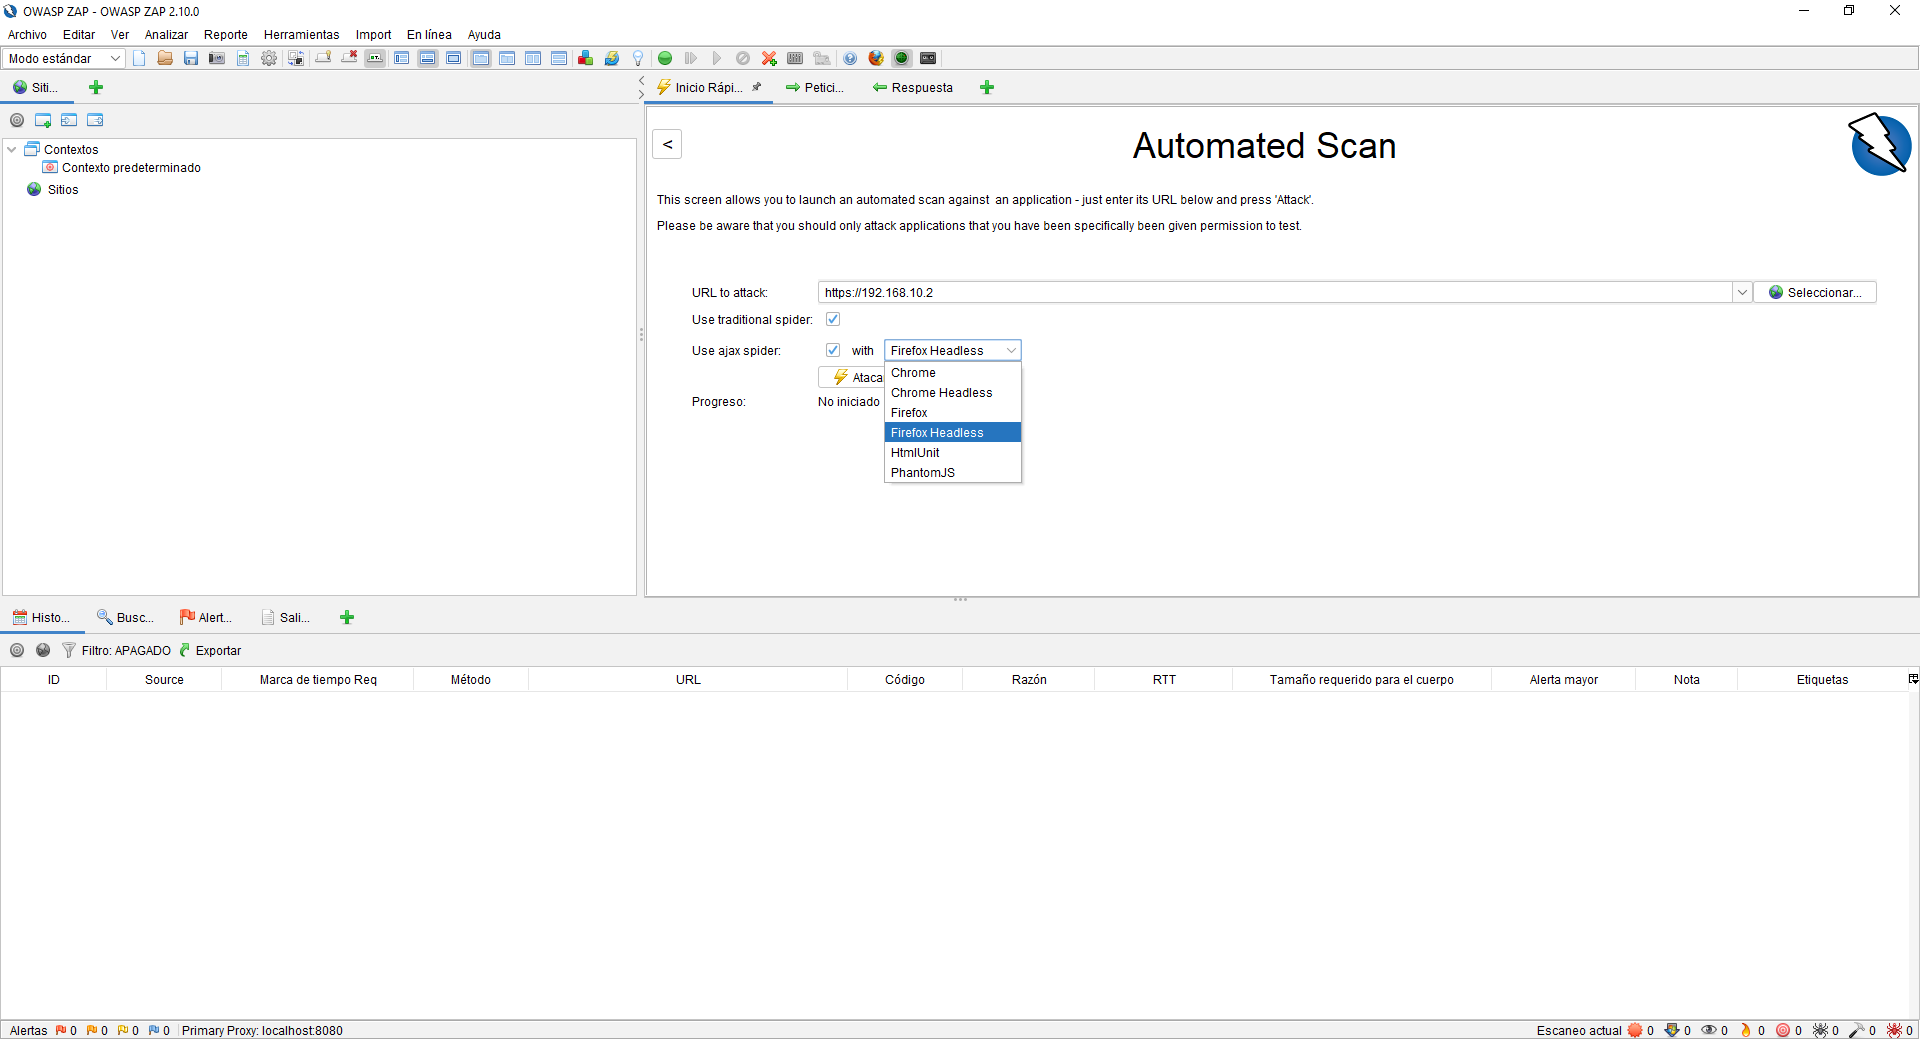The width and height of the screenshot is (1920, 1040).
Task: Open the Modo estándar mode dropdown
Action: click(x=64, y=58)
